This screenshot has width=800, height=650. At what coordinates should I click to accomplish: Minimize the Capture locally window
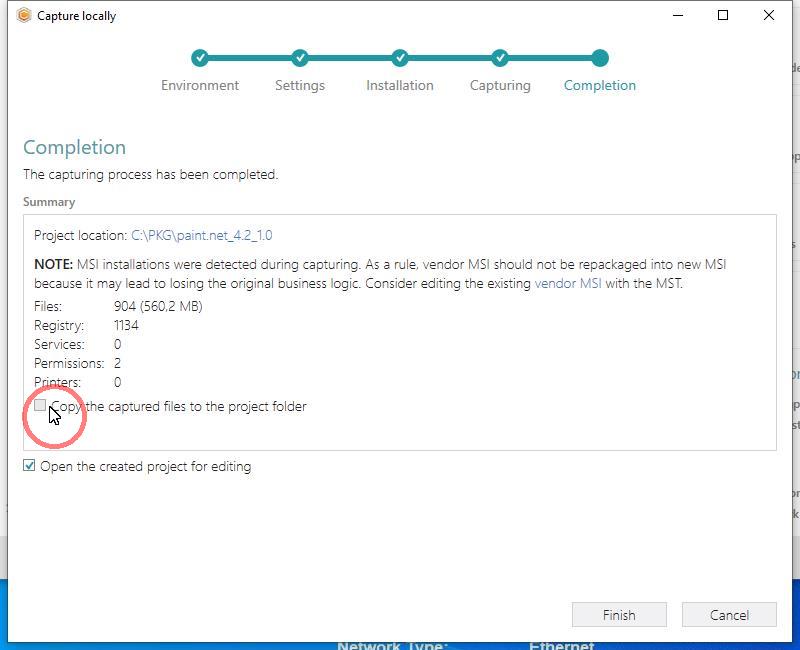677,16
